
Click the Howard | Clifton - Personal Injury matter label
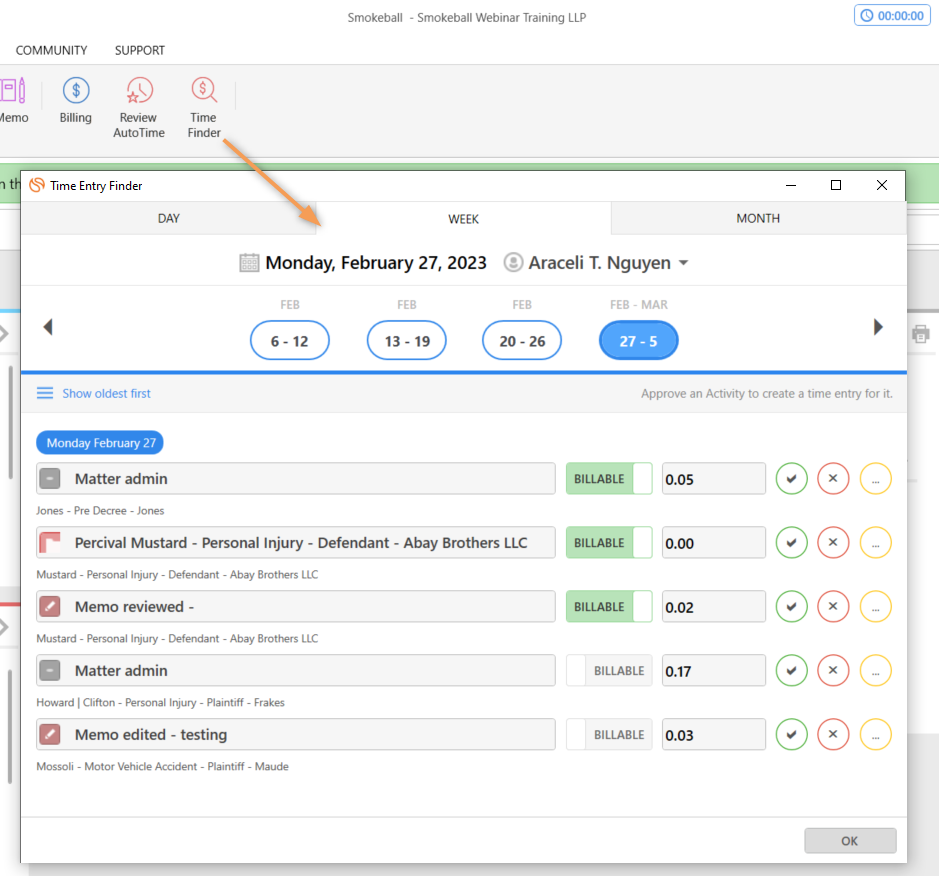pyautogui.click(x=160, y=702)
